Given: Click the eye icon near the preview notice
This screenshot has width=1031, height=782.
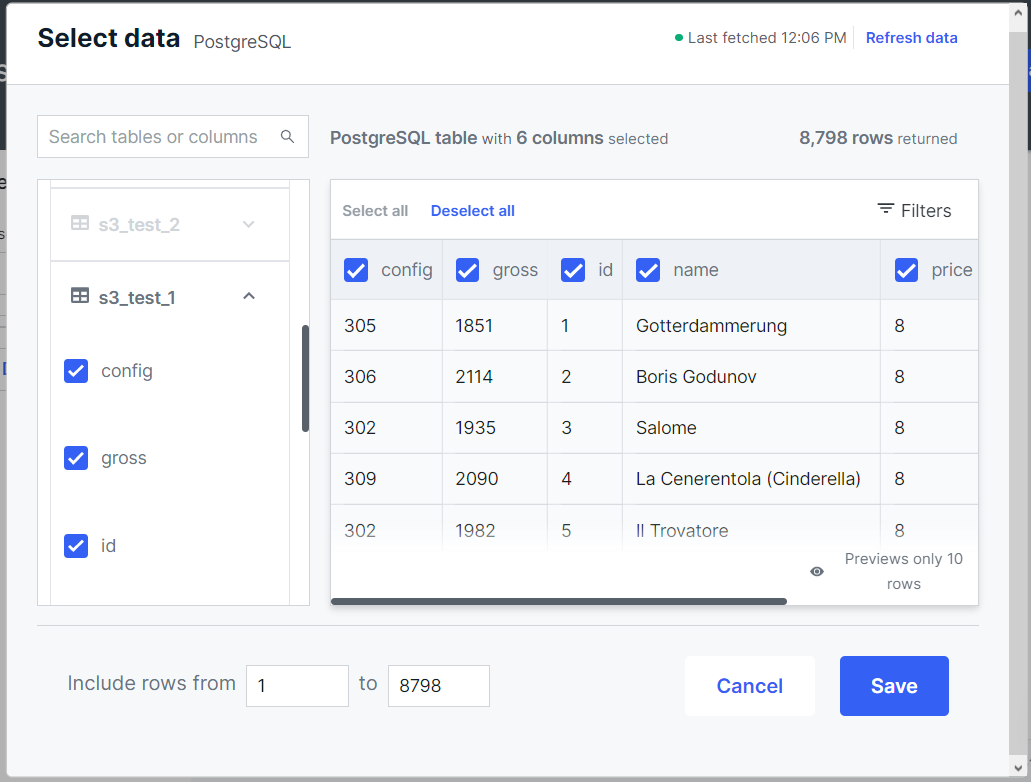Looking at the screenshot, I should [816, 570].
